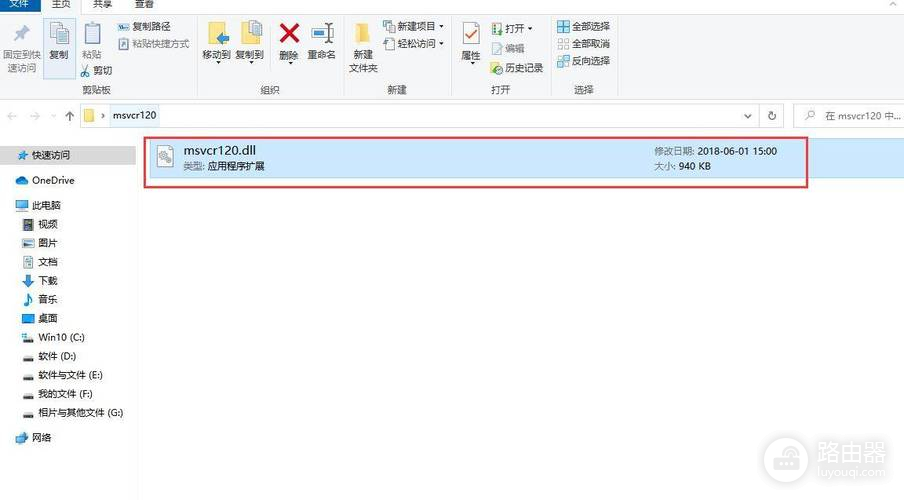Click the search box for msvcr120
The width and height of the screenshot is (904, 500).
(849, 116)
